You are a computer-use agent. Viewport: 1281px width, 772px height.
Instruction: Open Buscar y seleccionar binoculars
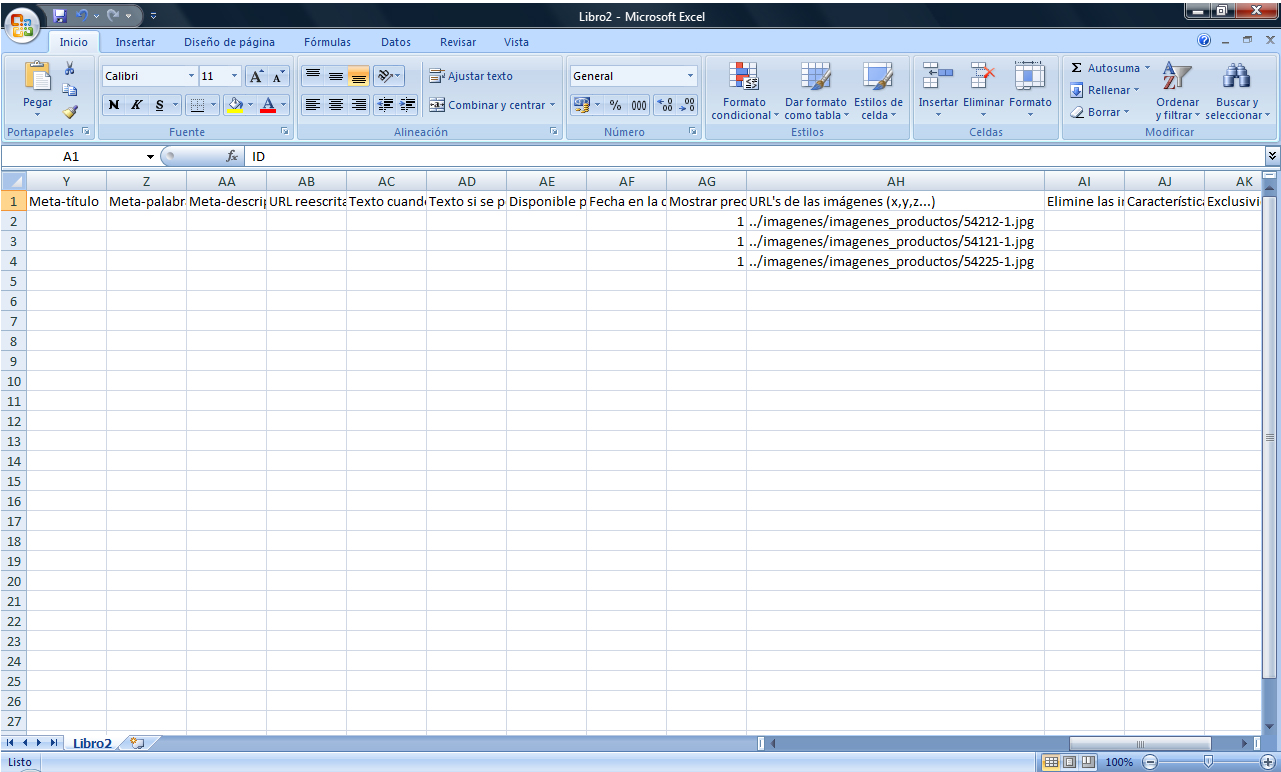click(1238, 91)
